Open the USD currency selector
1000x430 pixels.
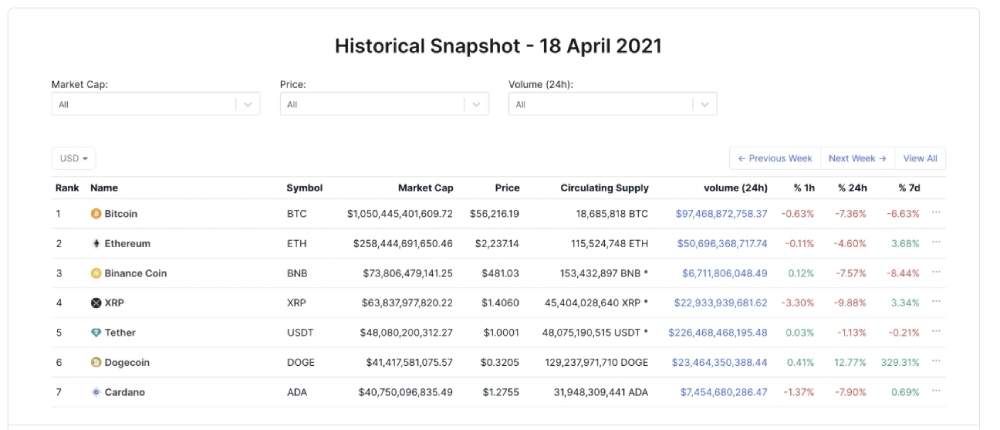pyautogui.click(x=74, y=159)
